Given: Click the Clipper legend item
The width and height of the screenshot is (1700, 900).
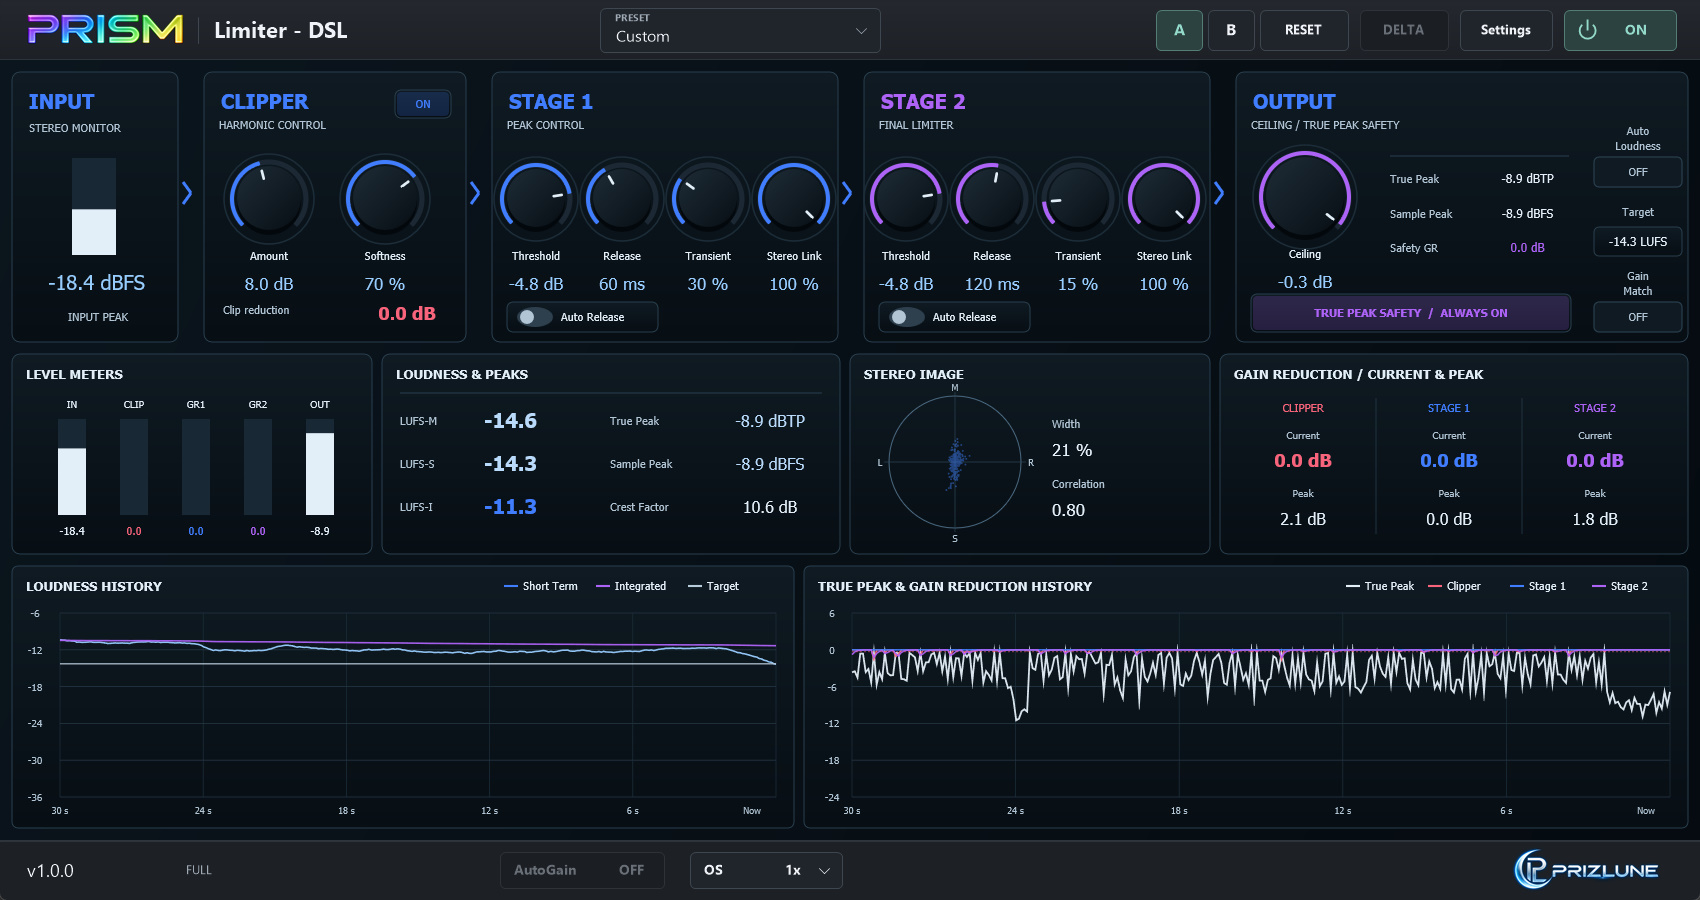Looking at the screenshot, I should [x=1455, y=586].
